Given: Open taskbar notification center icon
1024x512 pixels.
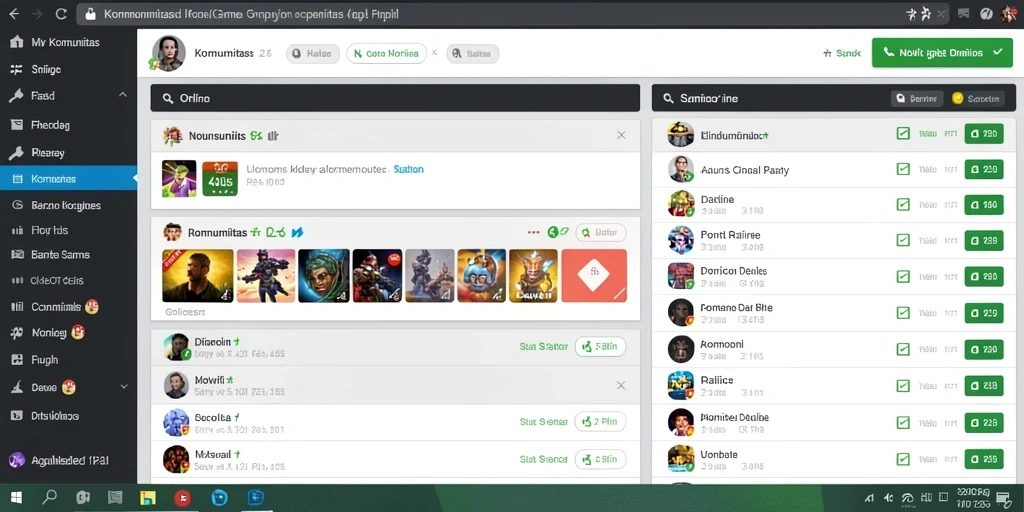Looking at the screenshot, I should pyautogui.click(x=1004, y=499).
